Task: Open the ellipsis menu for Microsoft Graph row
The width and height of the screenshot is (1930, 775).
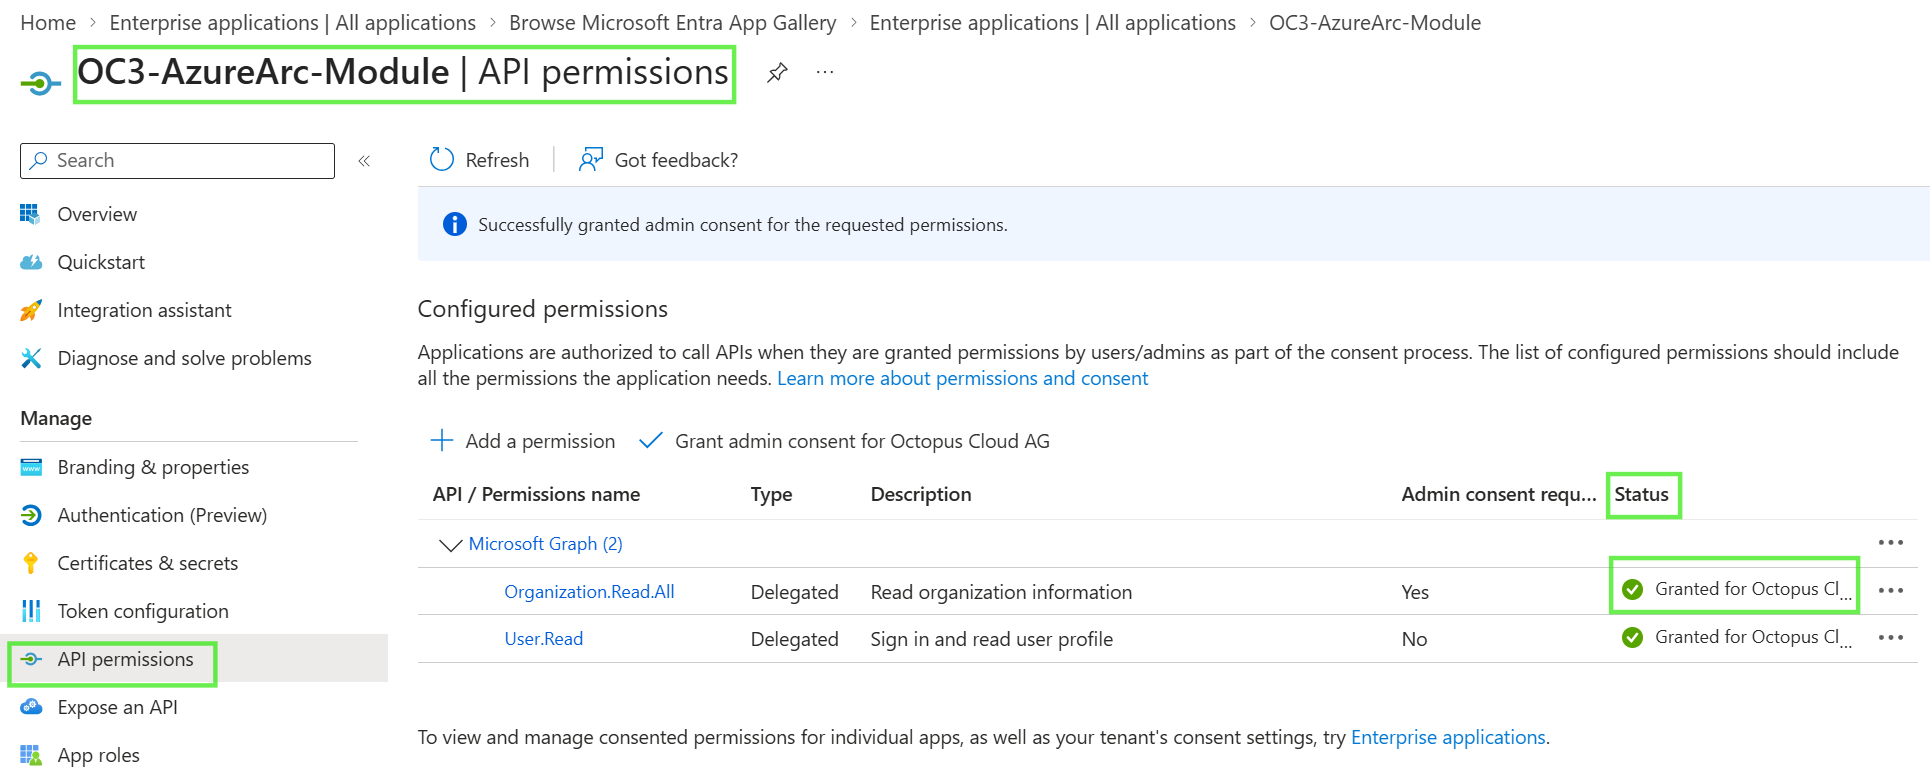Action: point(1890,543)
